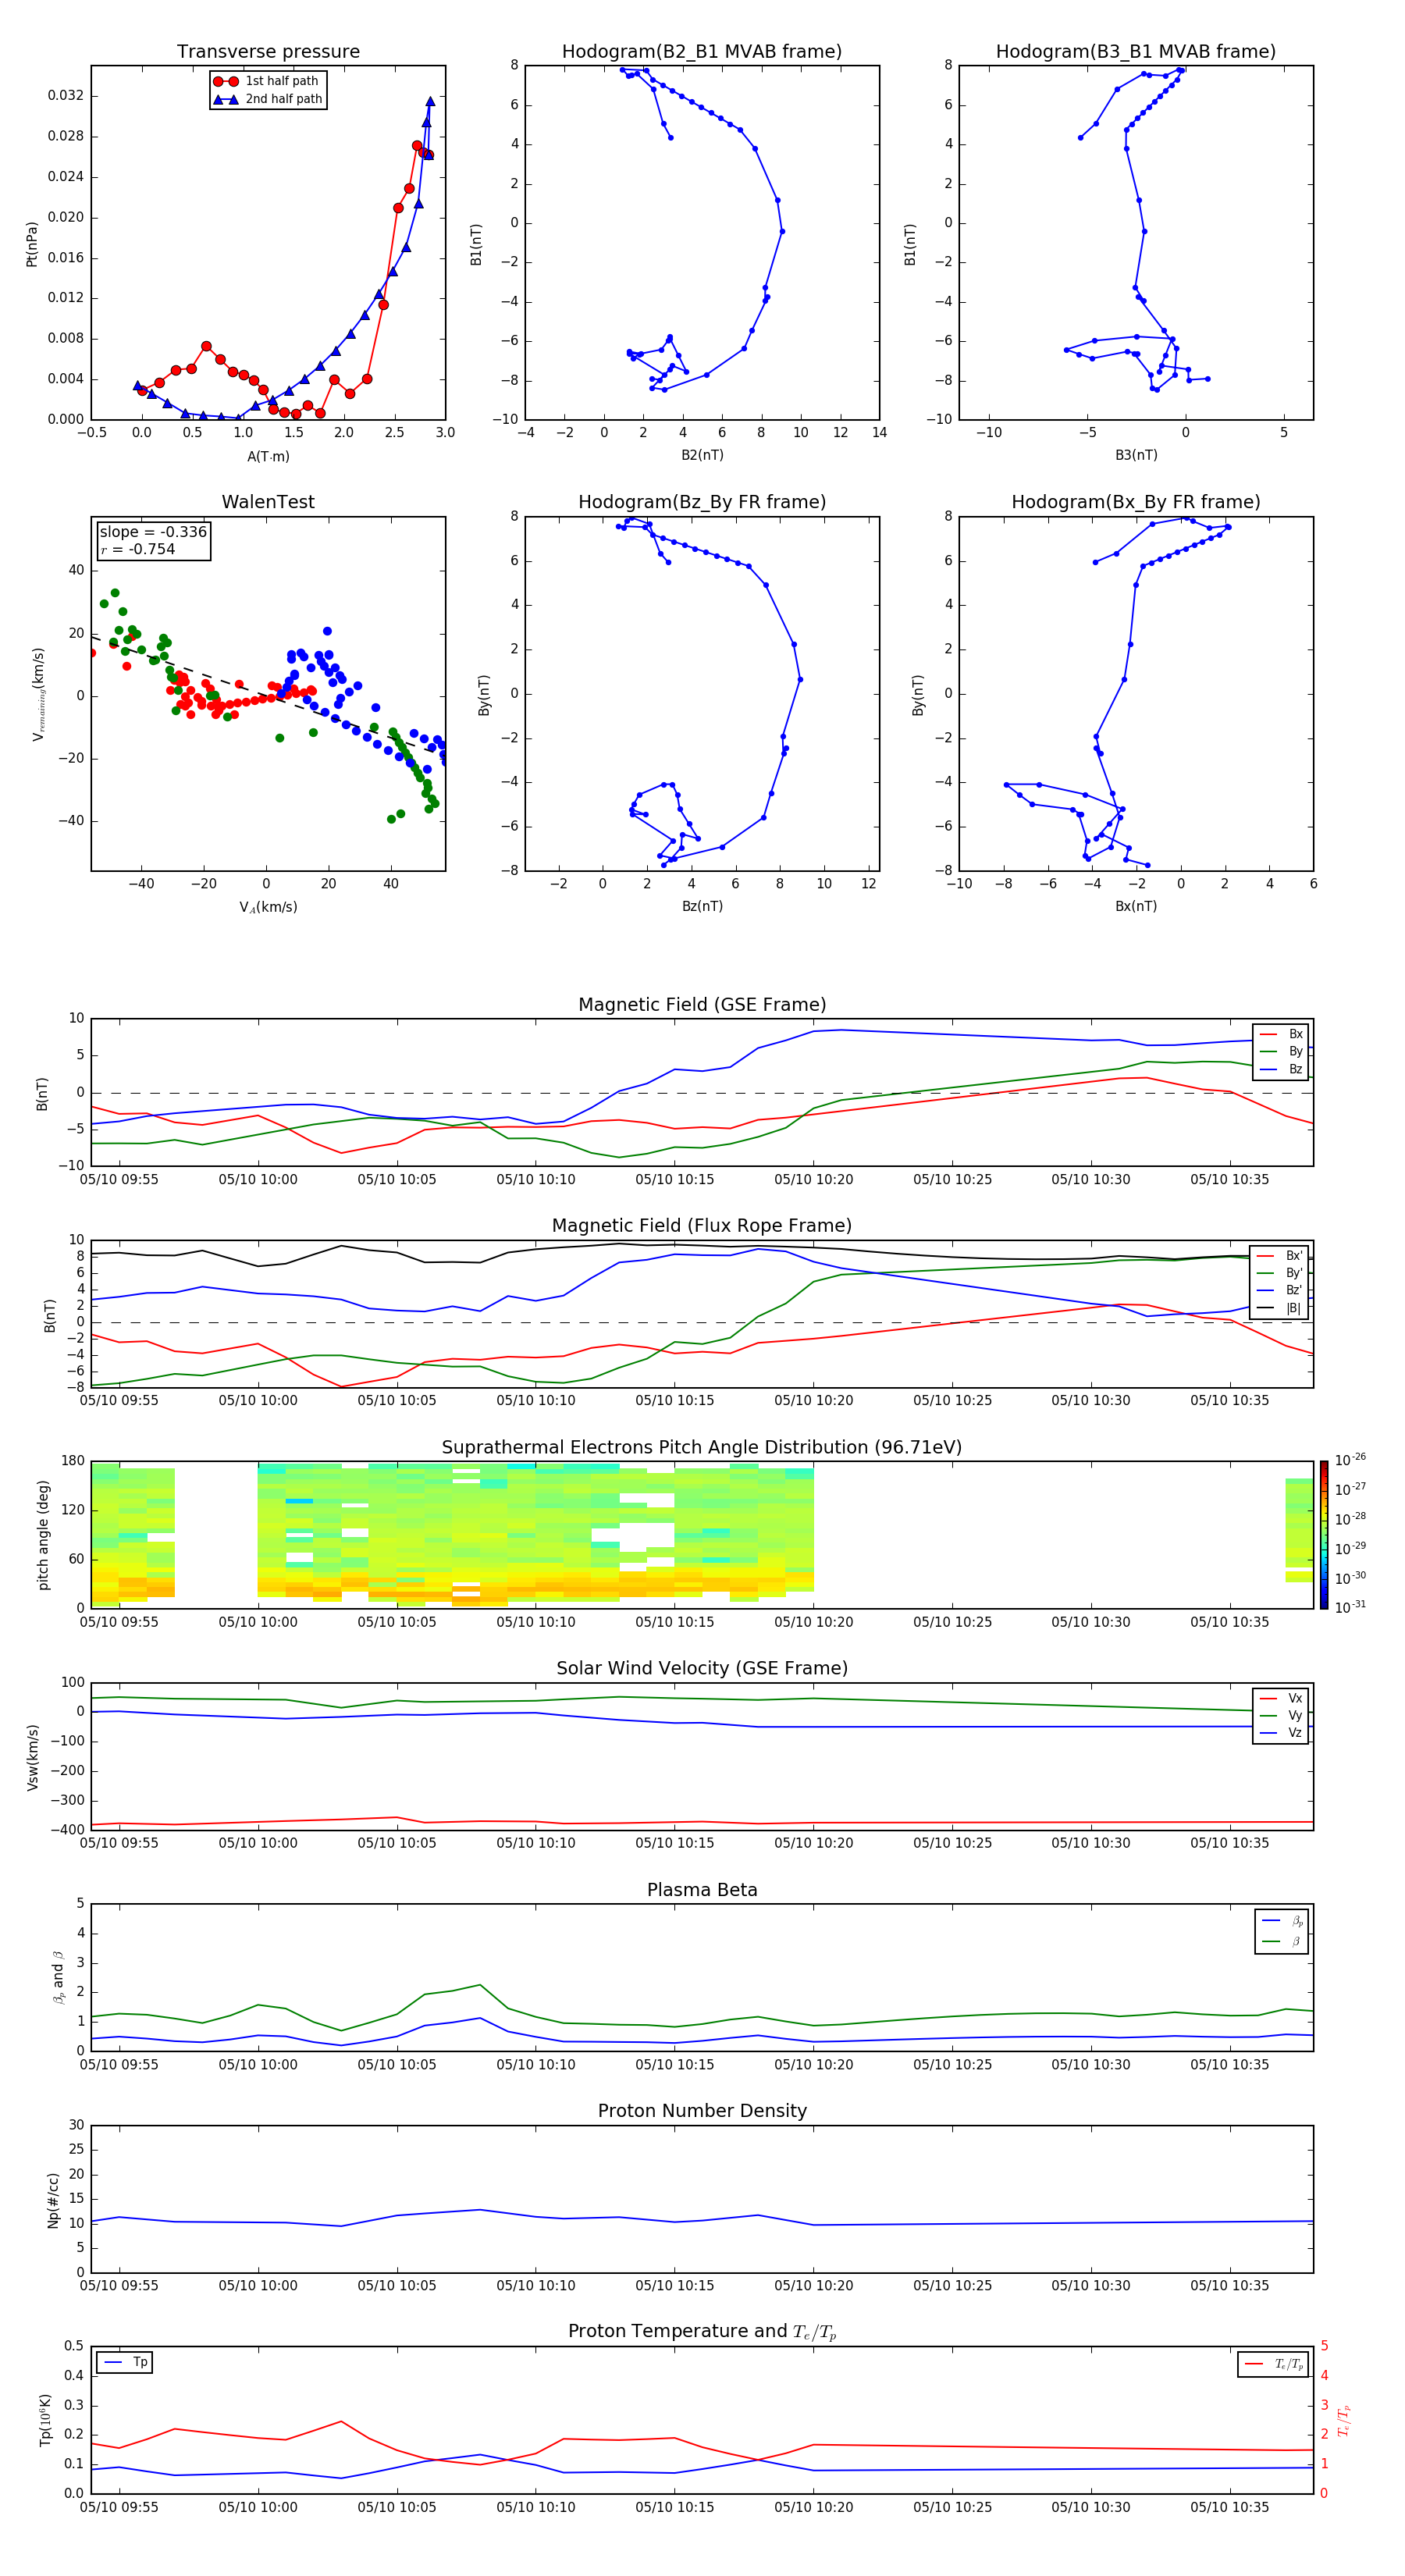Click 'Hodogram(Bx_By FR frame)' title
The height and width of the screenshot is (2576, 1405).
click(1136, 502)
